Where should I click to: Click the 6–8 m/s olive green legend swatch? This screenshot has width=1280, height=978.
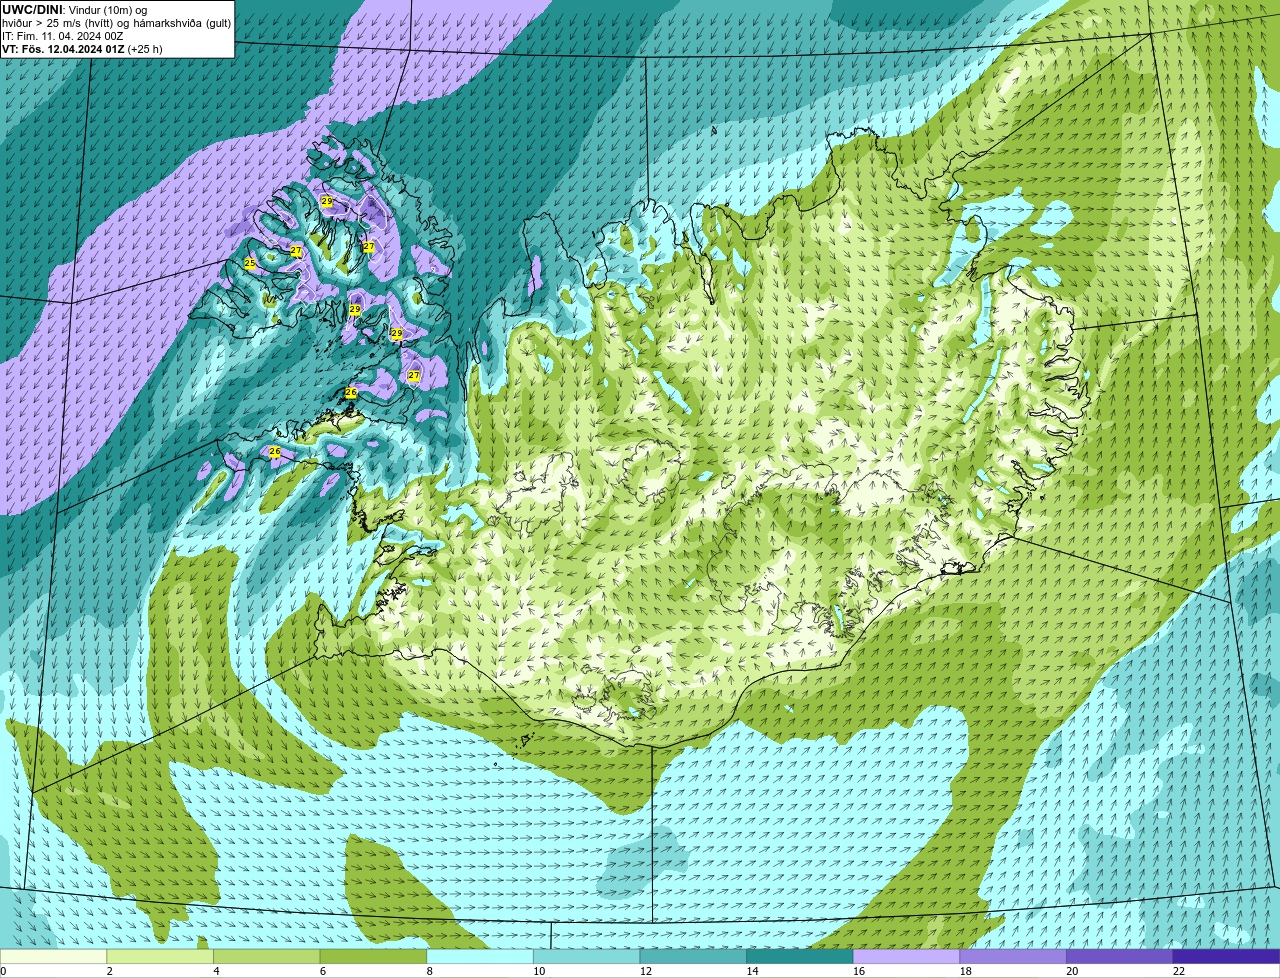click(x=373, y=956)
